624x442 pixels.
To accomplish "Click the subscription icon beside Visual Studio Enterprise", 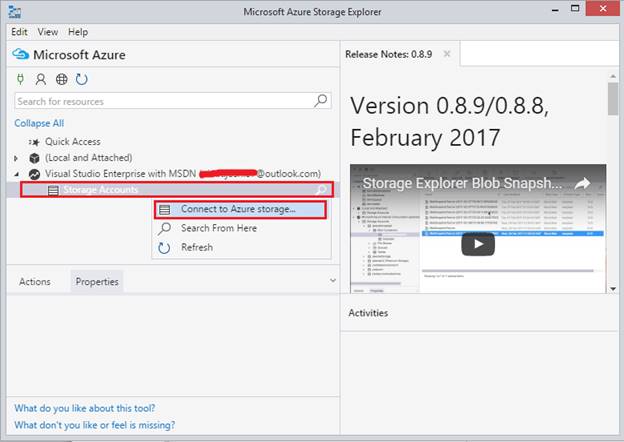I will tap(35, 174).
